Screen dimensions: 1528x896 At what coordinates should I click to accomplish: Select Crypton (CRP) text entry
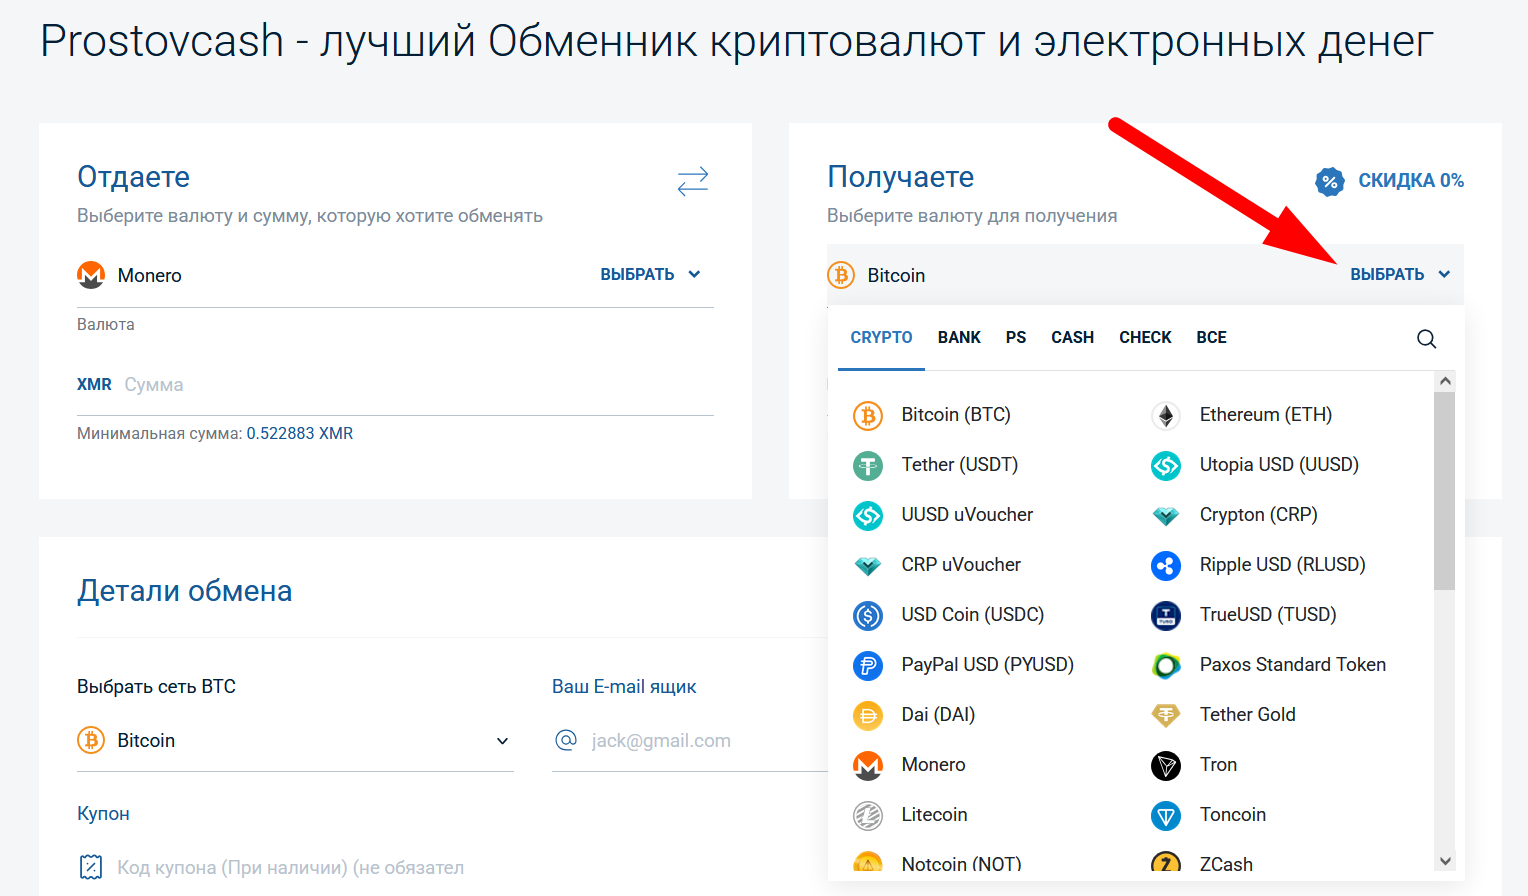tap(1259, 515)
